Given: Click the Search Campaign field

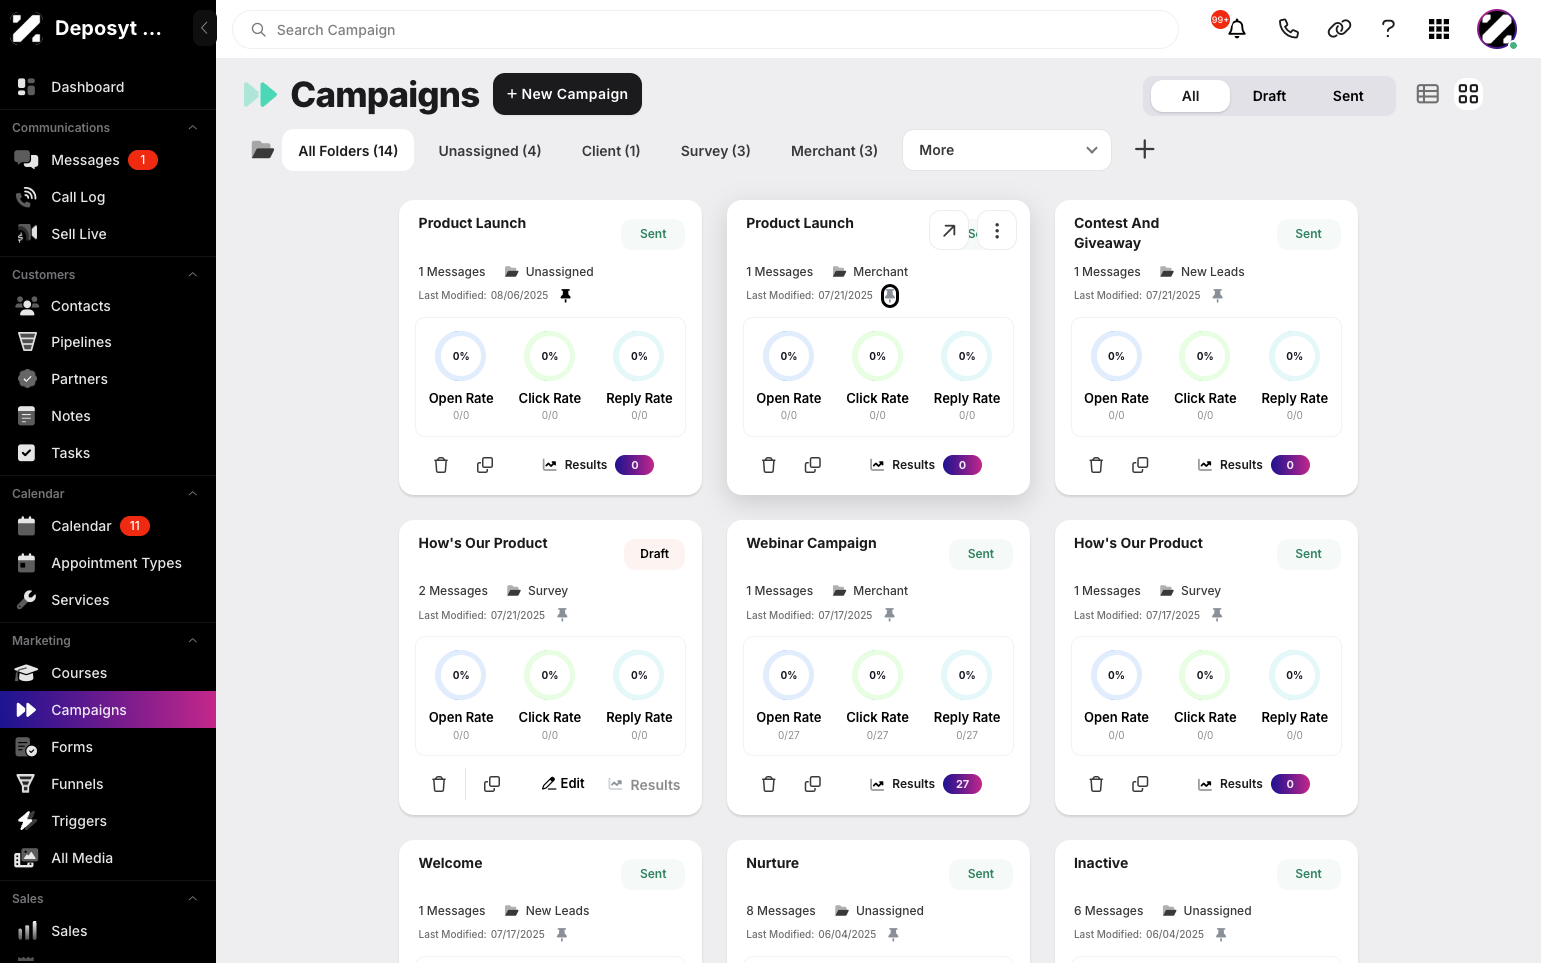Looking at the screenshot, I should tap(705, 30).
